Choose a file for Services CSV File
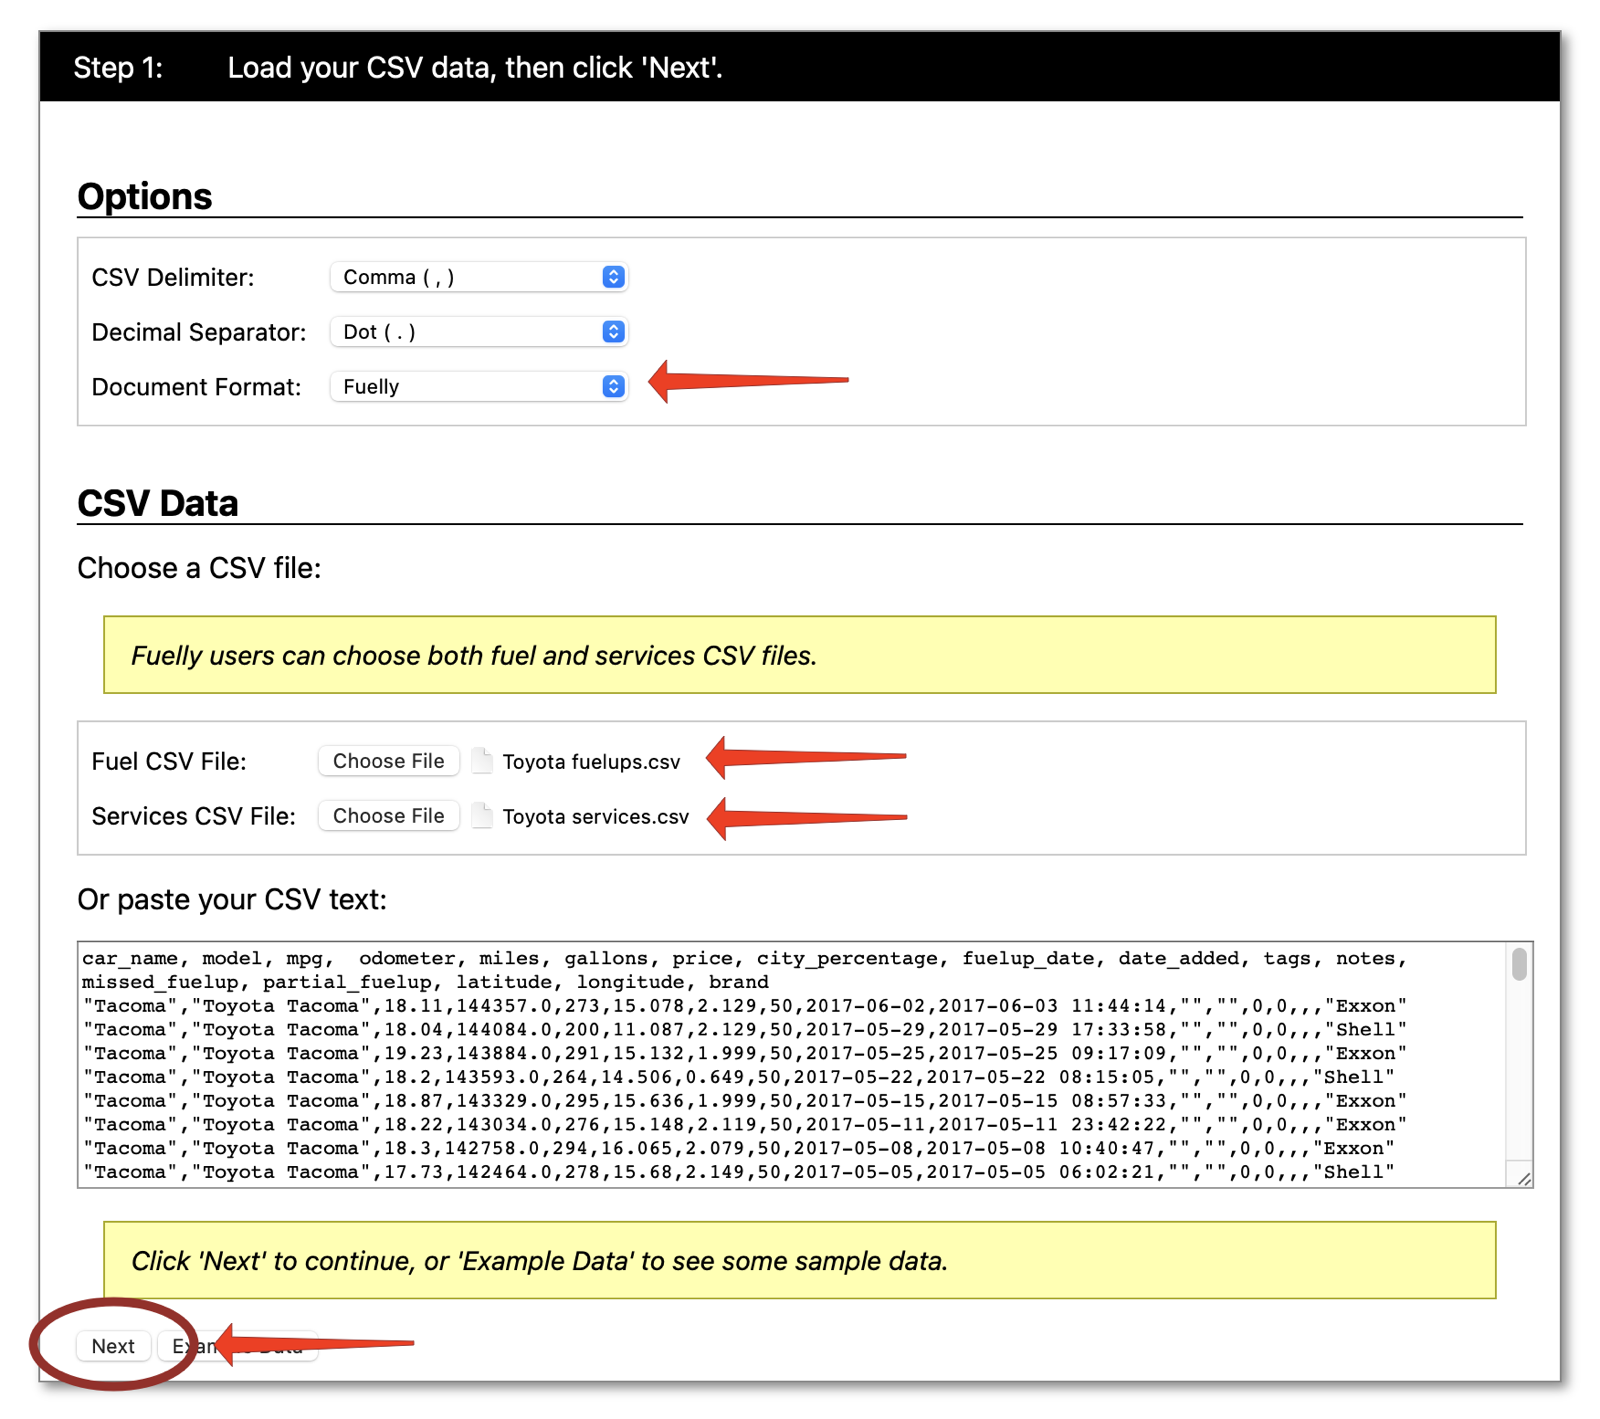1600x1419 pixels. point(388,816)
